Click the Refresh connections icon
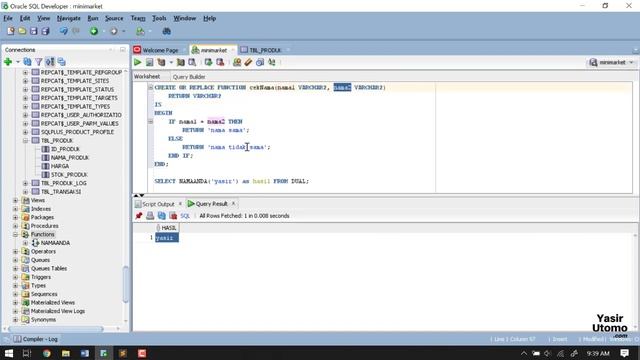 click(x=27, y=62)
